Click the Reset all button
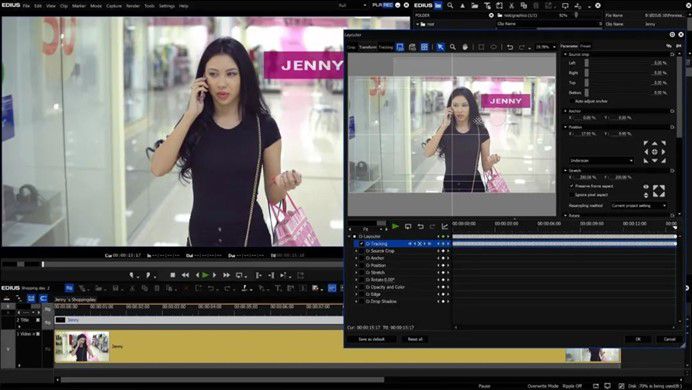Viewport: 692px width, 390px height. [x=415, y=339]
